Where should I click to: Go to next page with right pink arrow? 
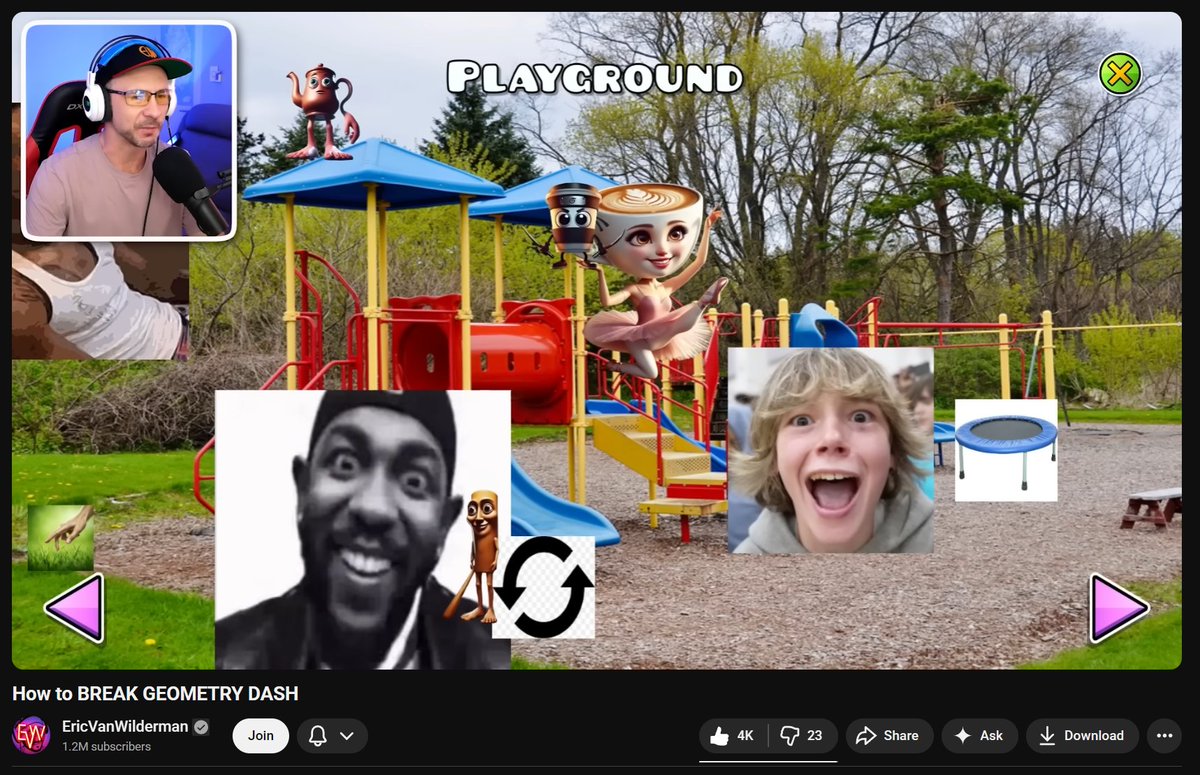tap(1119, 608)
